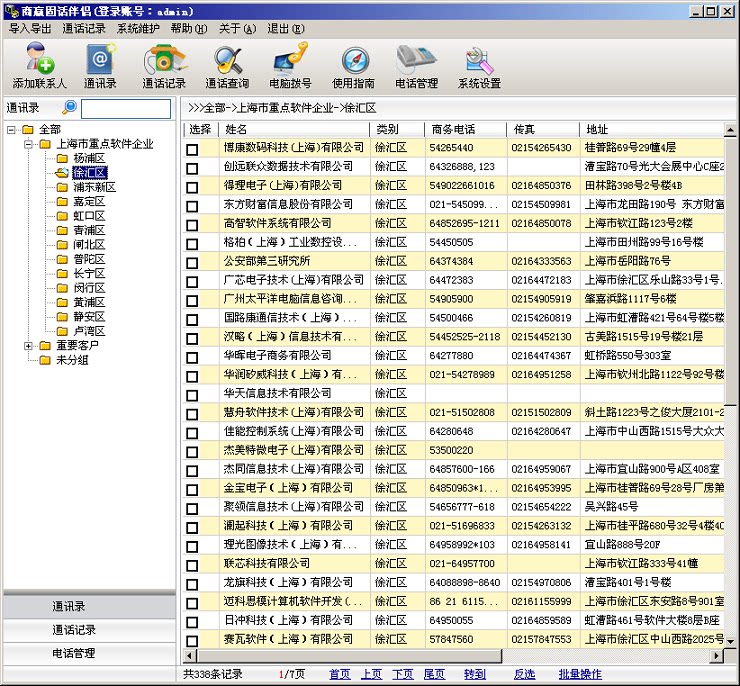Image resolution: width=740 pixels, height=686 pixels.
Task: Click the 批量操作 batch operation link
Action: (580, 674)
